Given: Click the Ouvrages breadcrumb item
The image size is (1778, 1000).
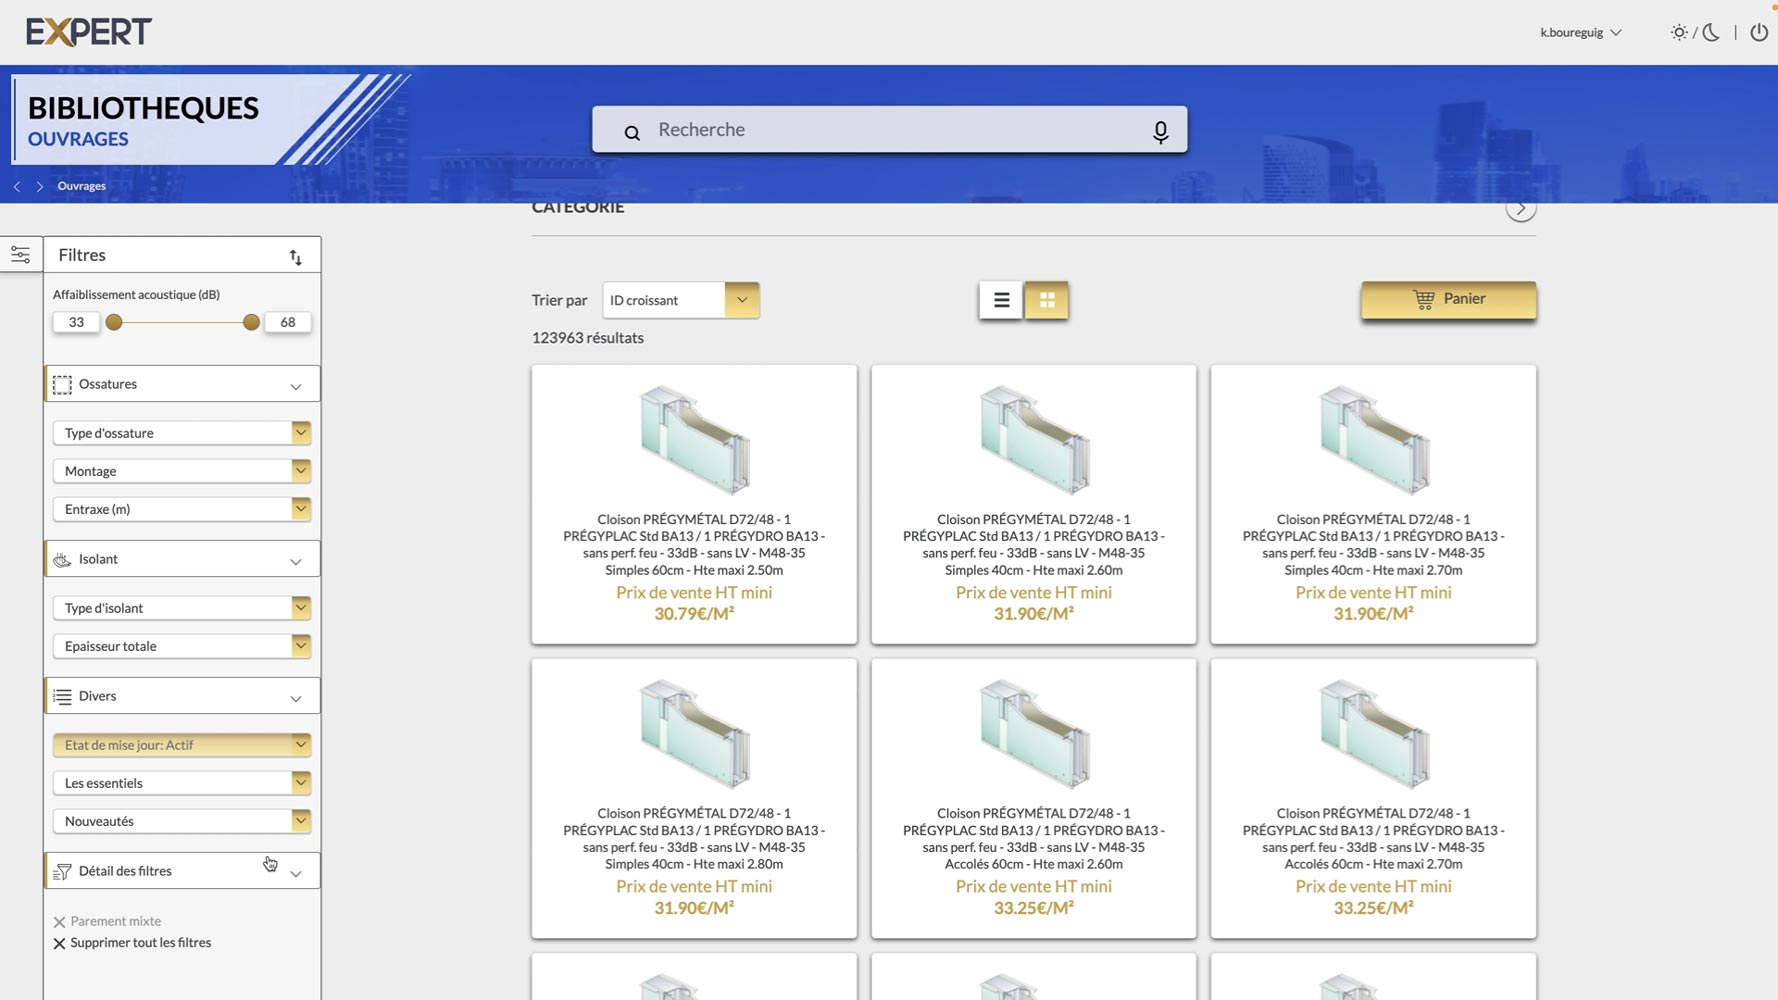Looking at the screenshot, I should pyautogui.click(x=81, y=186).
